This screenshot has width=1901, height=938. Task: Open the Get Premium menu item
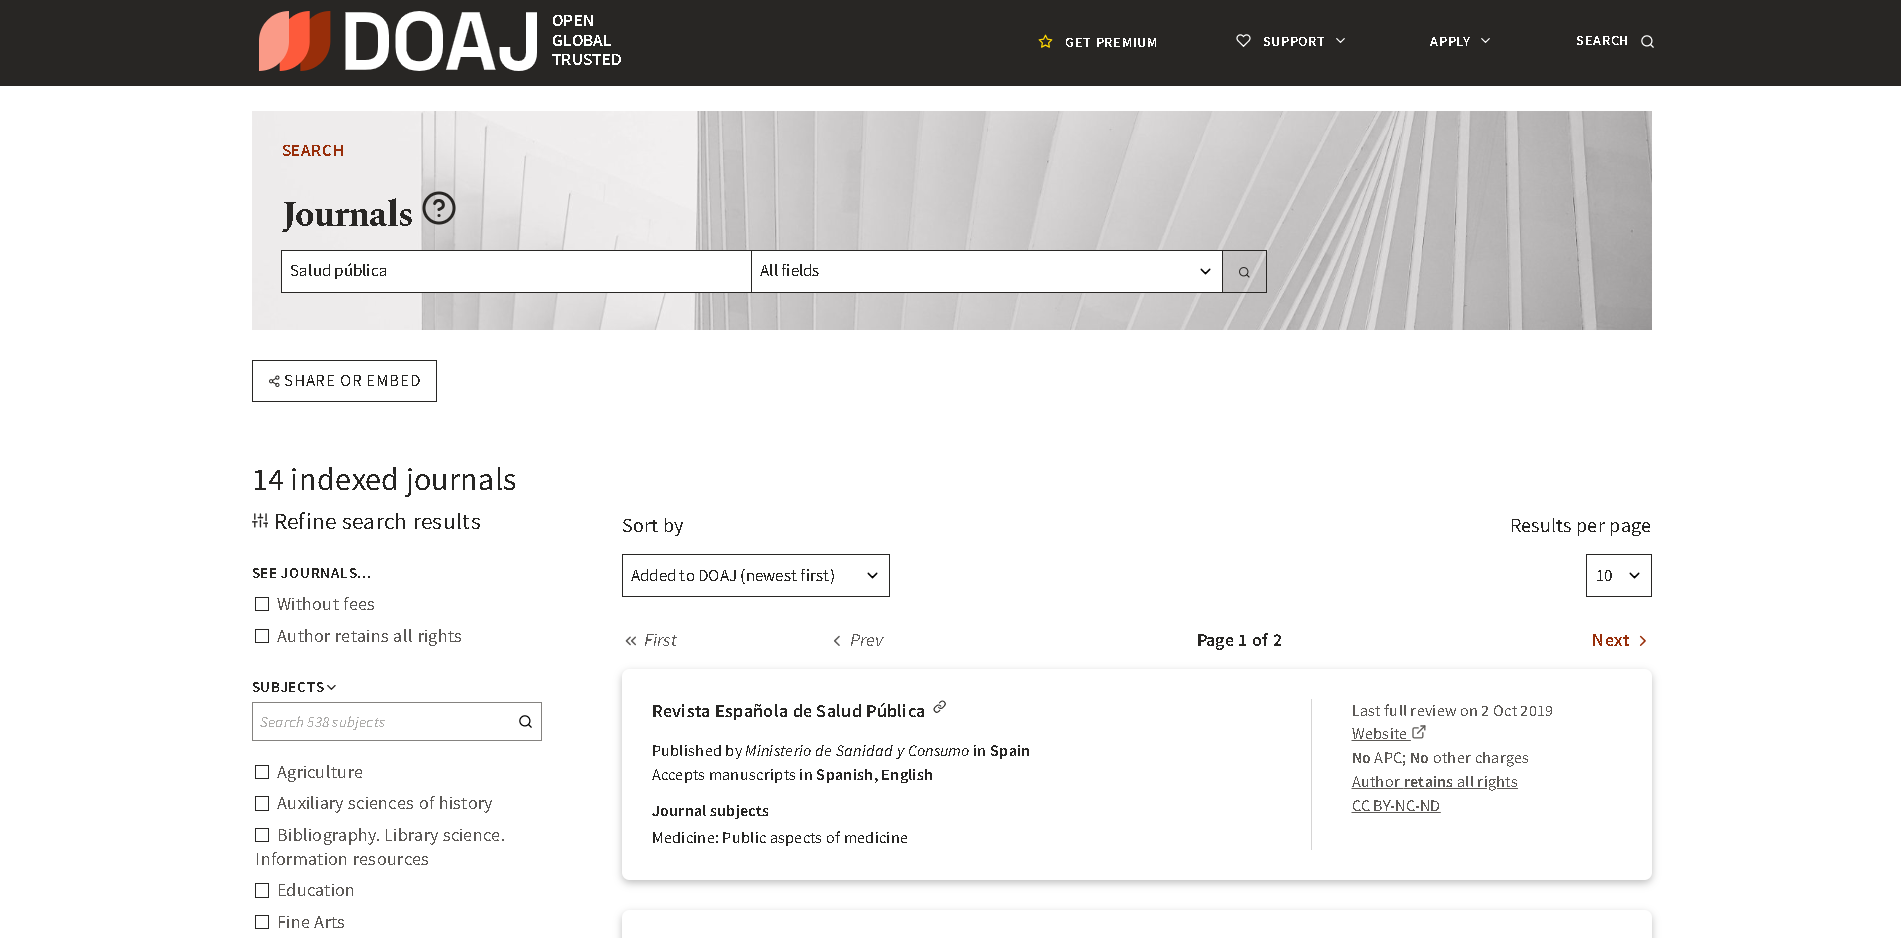click(1098, 42)
